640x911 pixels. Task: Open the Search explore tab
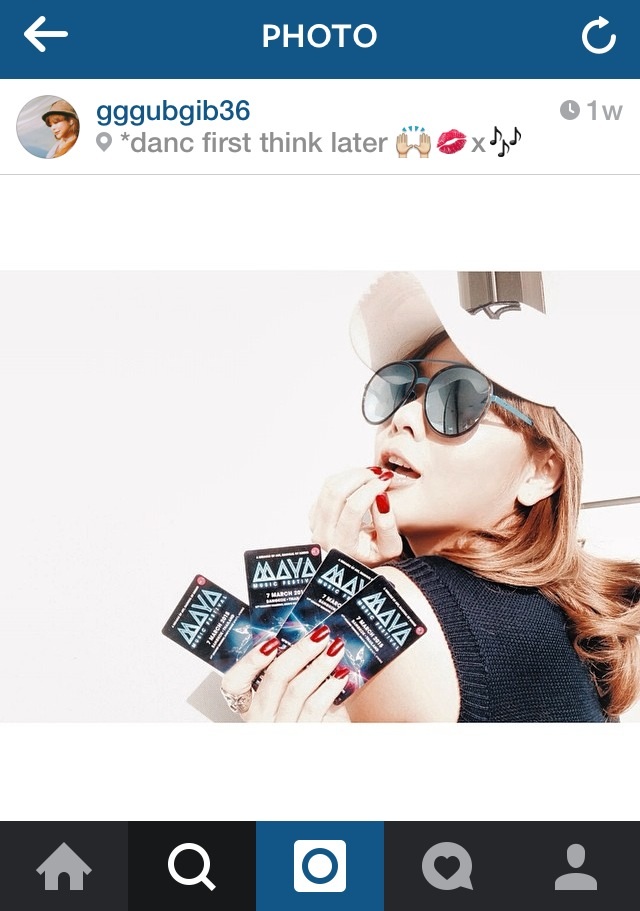[x=192, y=866]
